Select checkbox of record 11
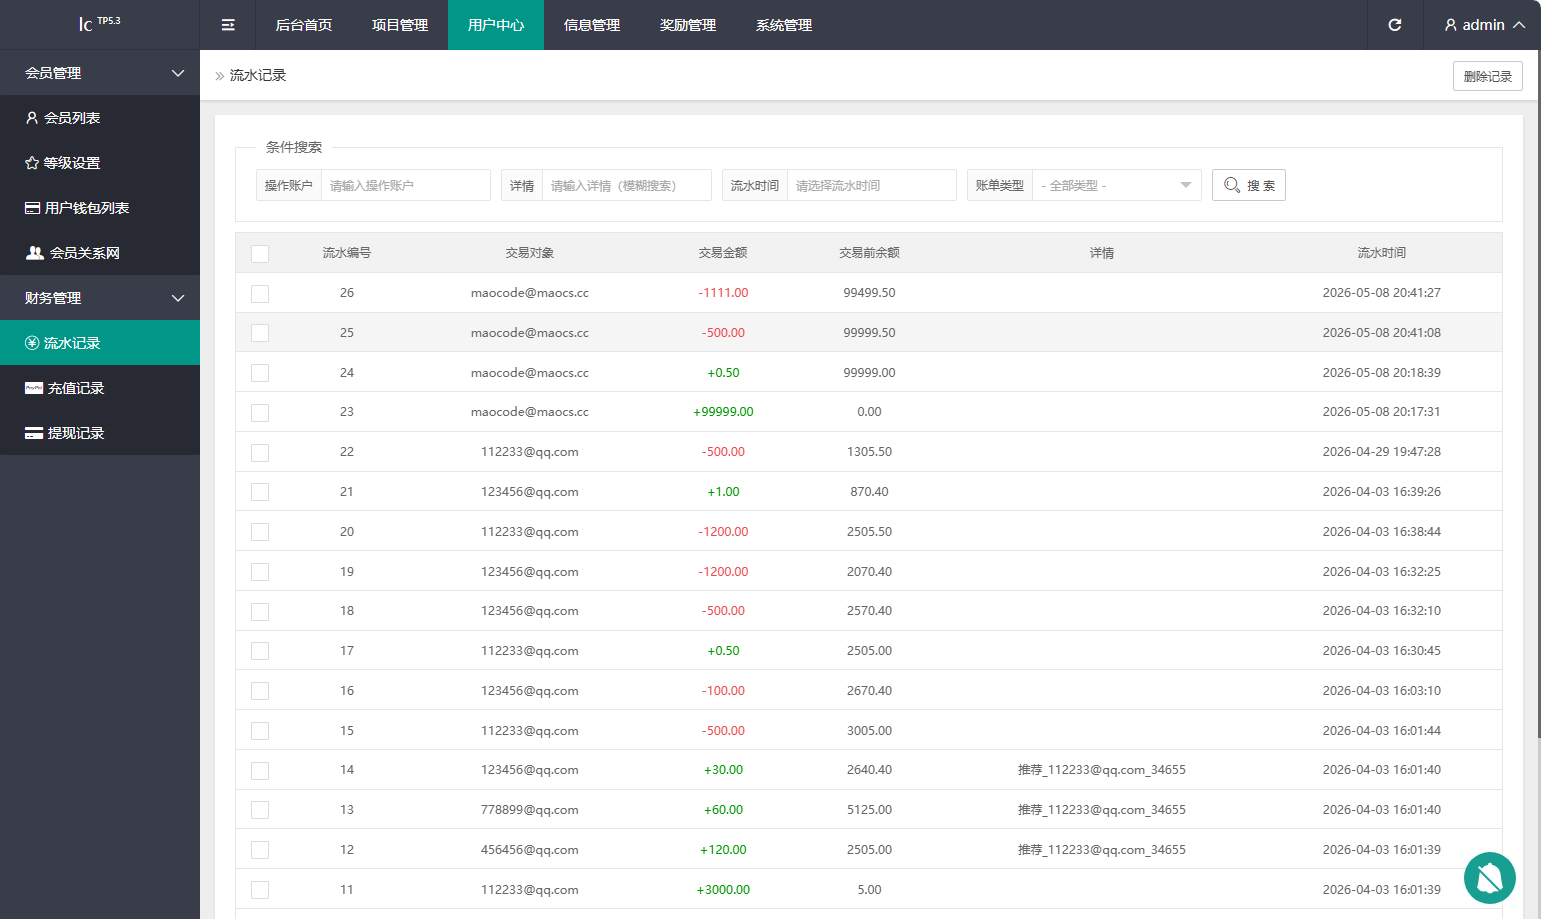This screenshot has height=919, width=1541. point(260,890)
